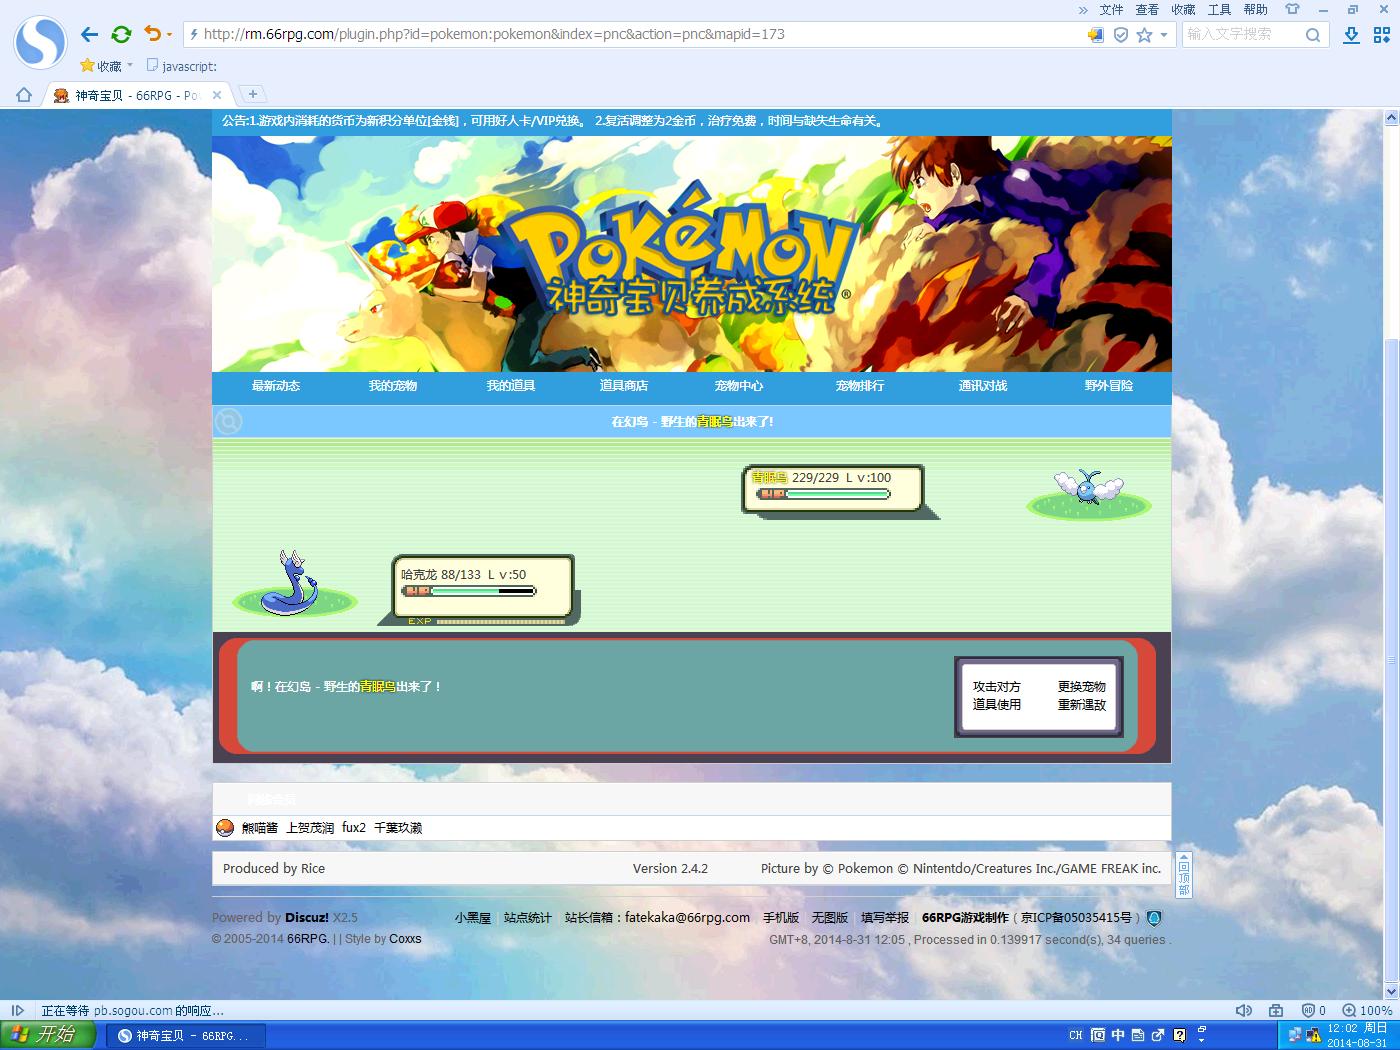Open 我的道具 nav item
This screenshot has width=1400, height=1050.
click(511, 386)
